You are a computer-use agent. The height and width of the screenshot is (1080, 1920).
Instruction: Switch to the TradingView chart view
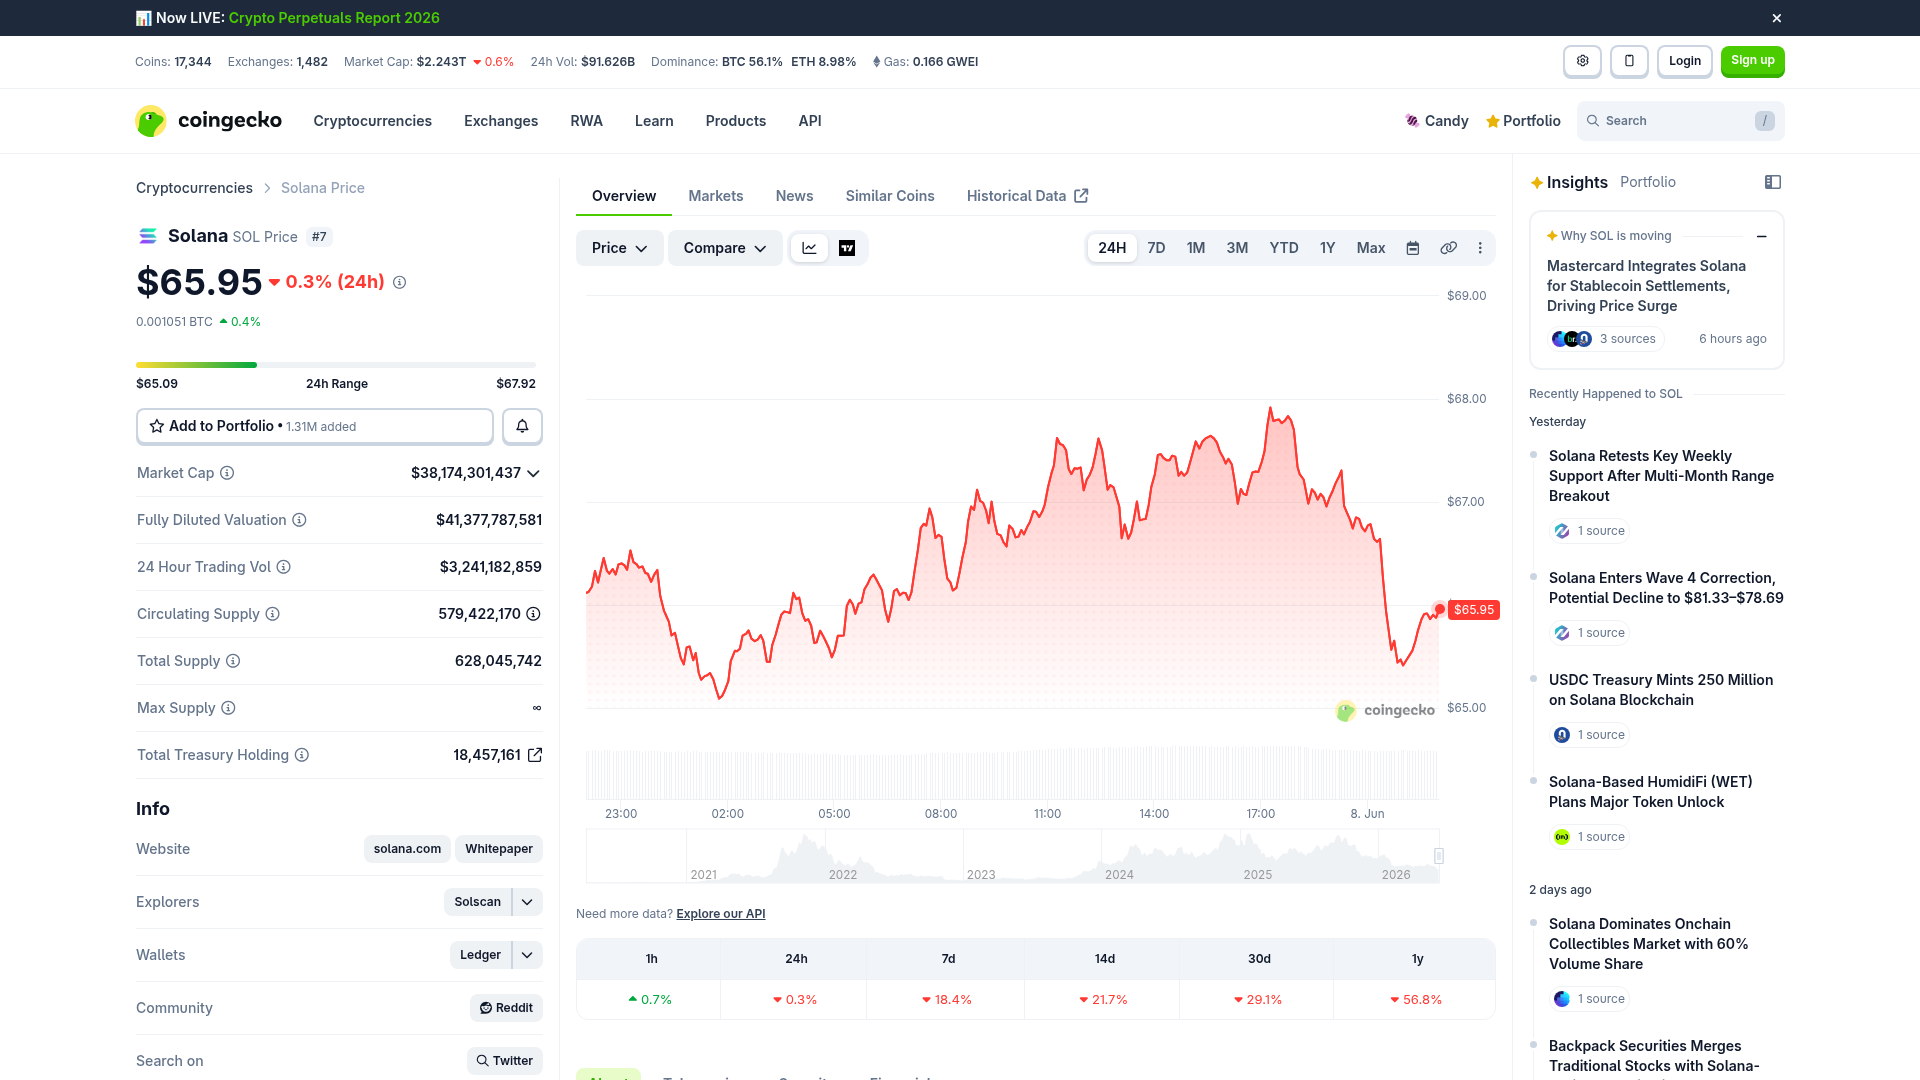tap(847, 248)
